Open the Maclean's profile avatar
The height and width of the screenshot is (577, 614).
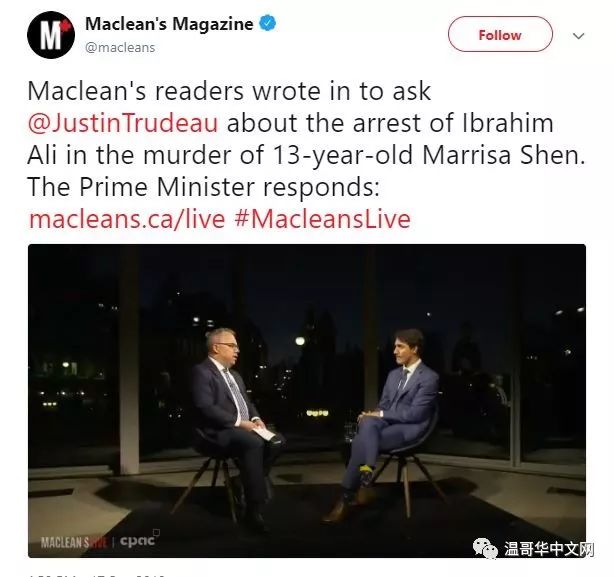(x=51, y=35)
